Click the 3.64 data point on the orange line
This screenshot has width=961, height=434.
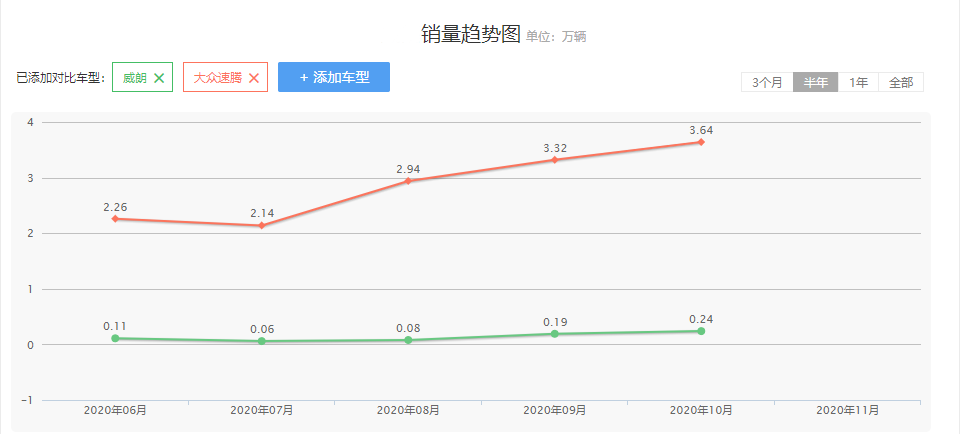pyautogui.click(x=701, y=142)
